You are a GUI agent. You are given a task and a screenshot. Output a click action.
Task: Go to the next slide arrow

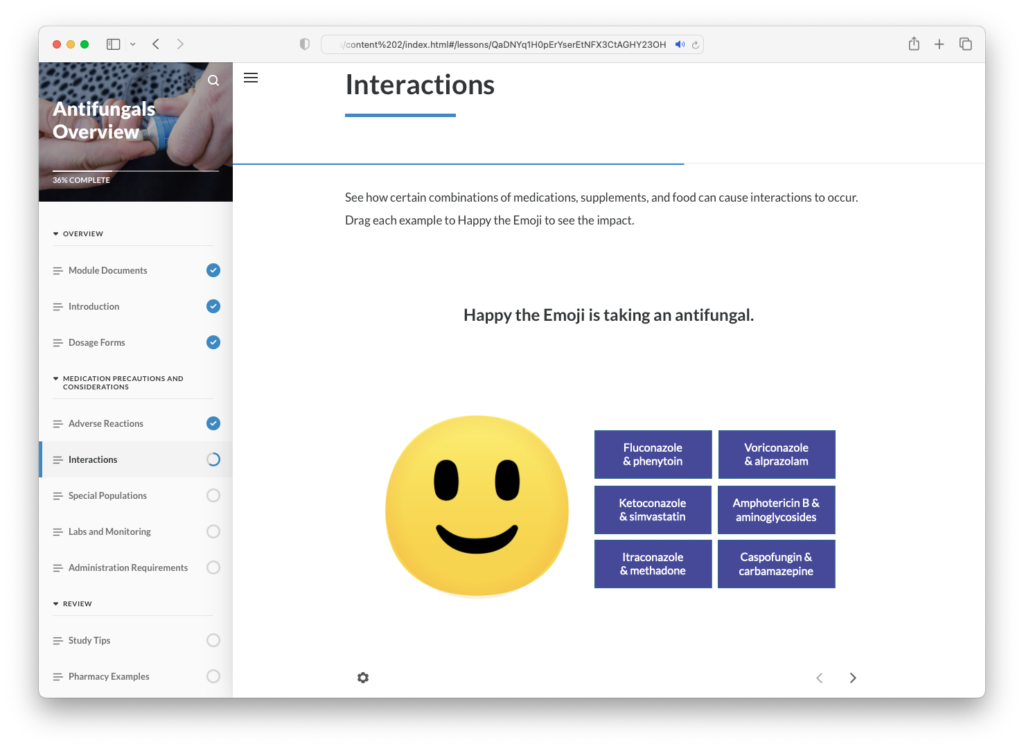coord(853,678)
